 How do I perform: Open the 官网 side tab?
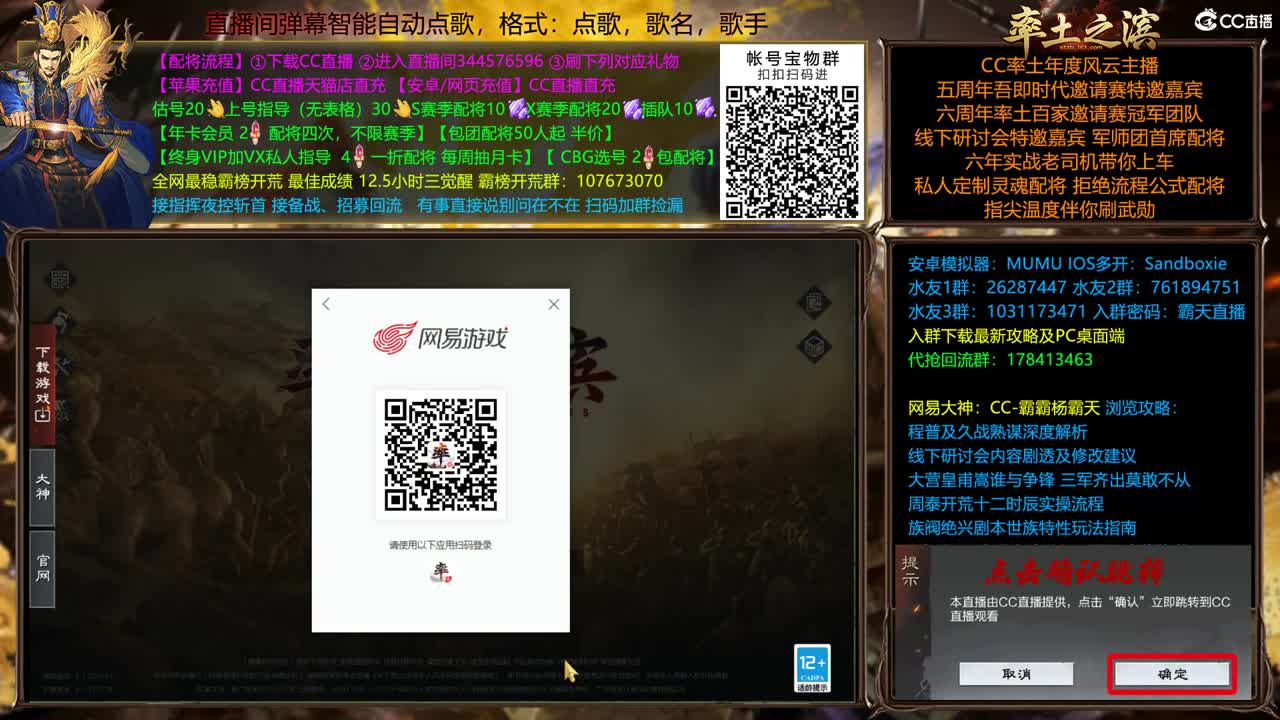coord(42,569)
